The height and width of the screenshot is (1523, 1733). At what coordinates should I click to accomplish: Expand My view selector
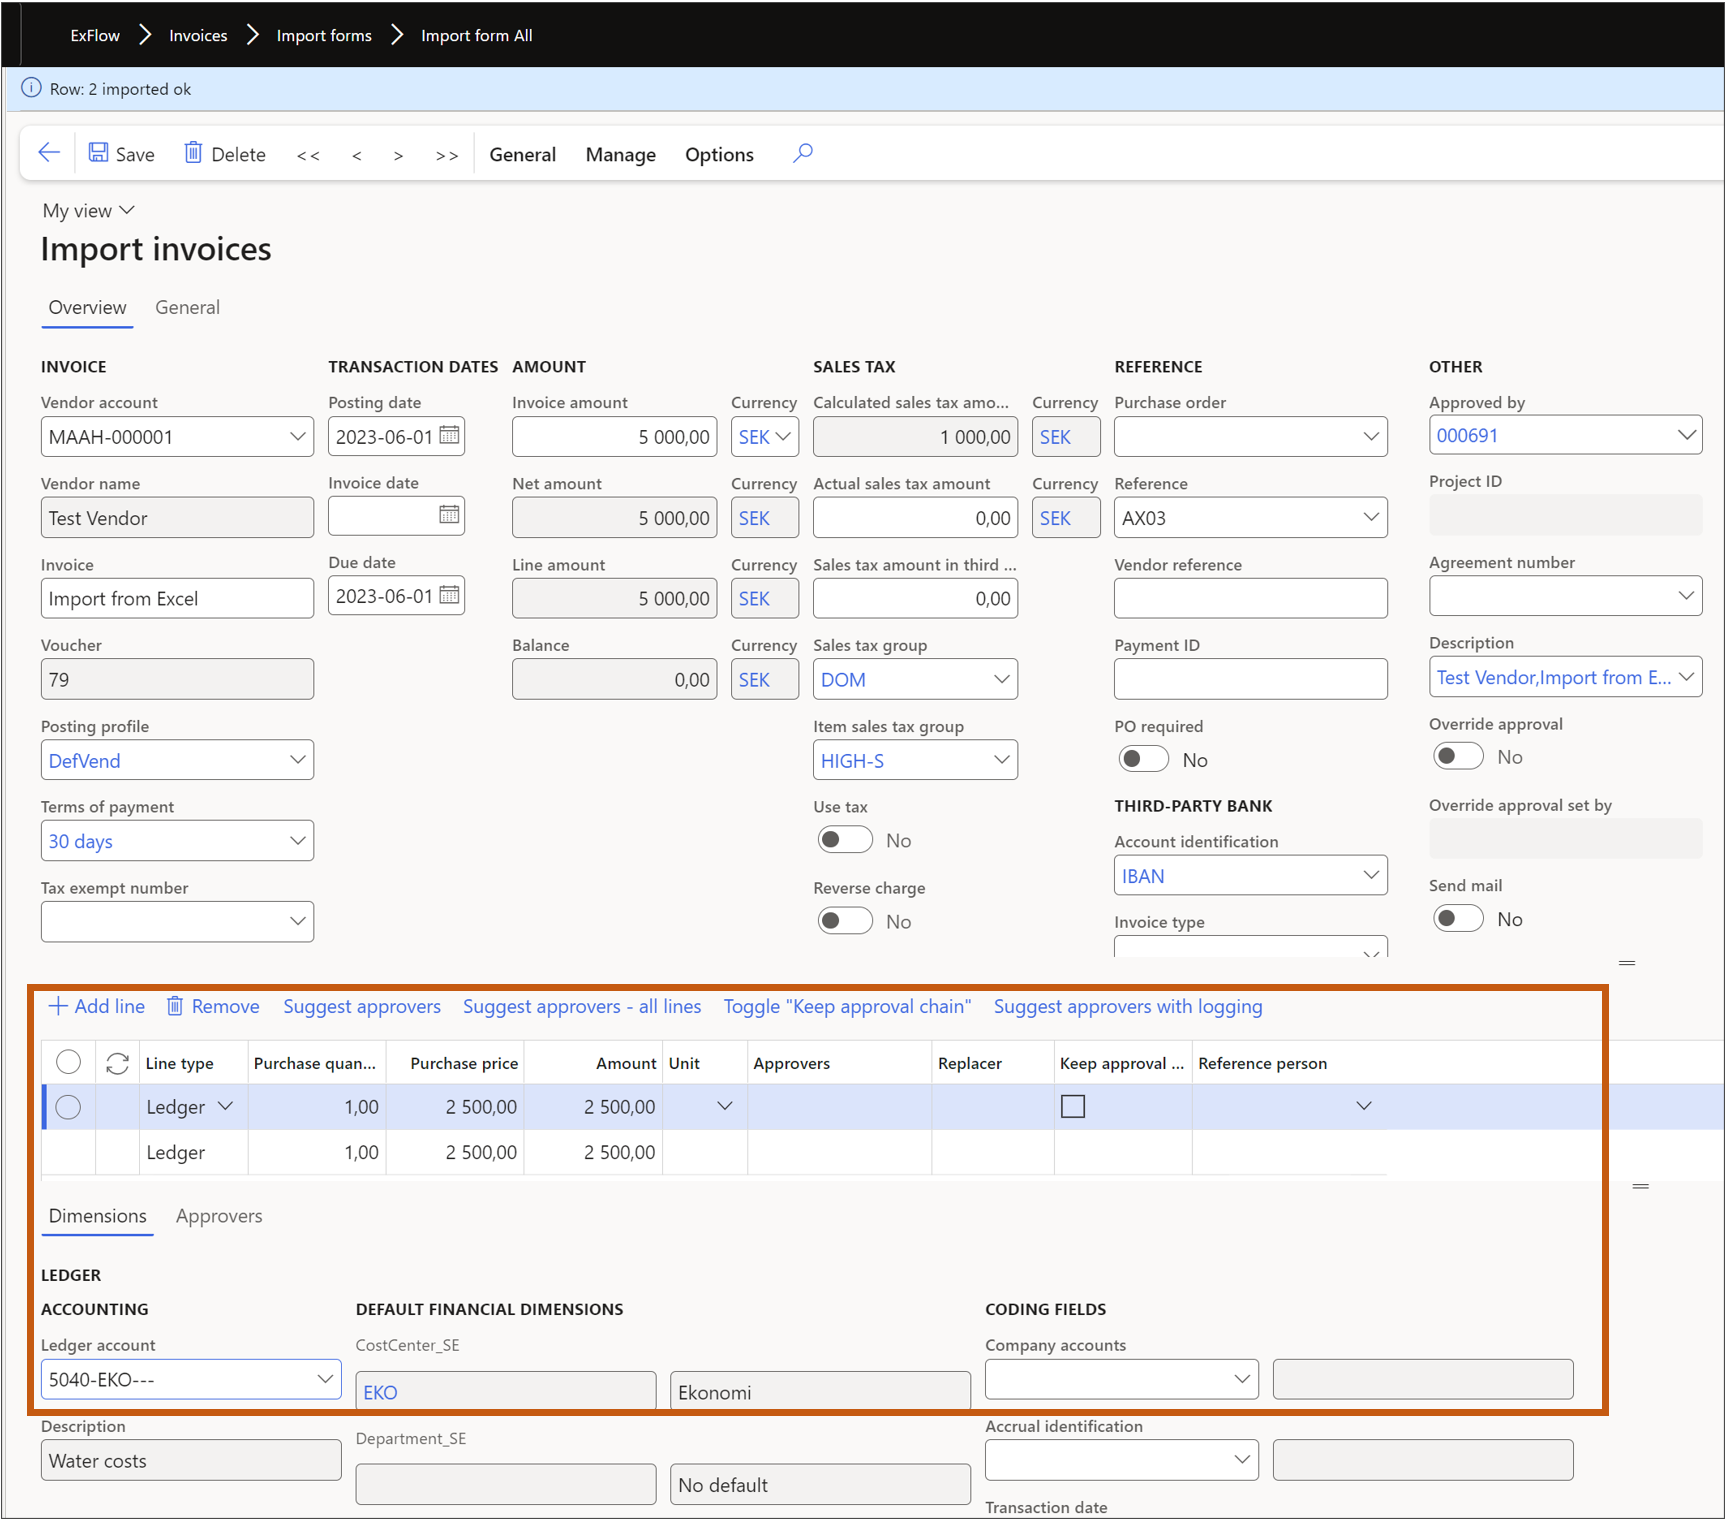[88, 211]
